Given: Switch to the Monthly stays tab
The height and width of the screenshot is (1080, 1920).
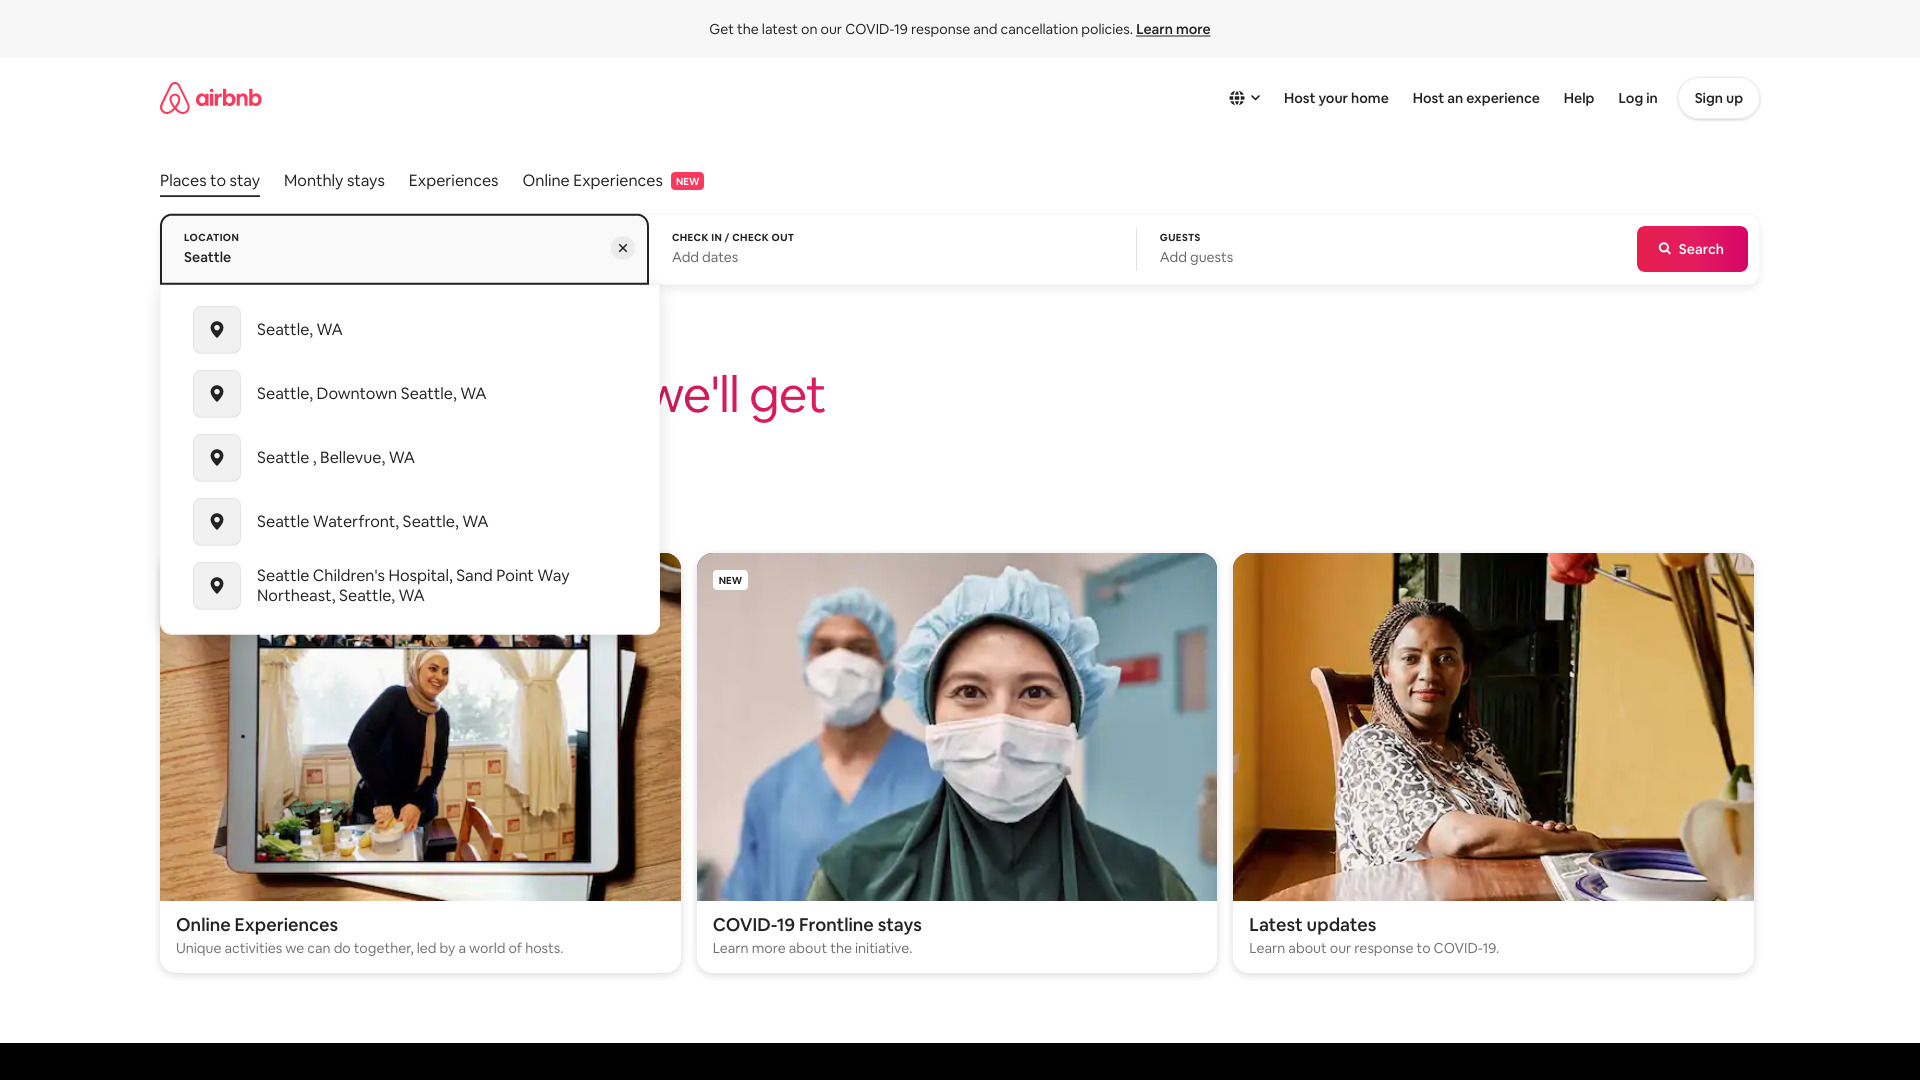Looking at the screenshot, I should click(334, 181).
